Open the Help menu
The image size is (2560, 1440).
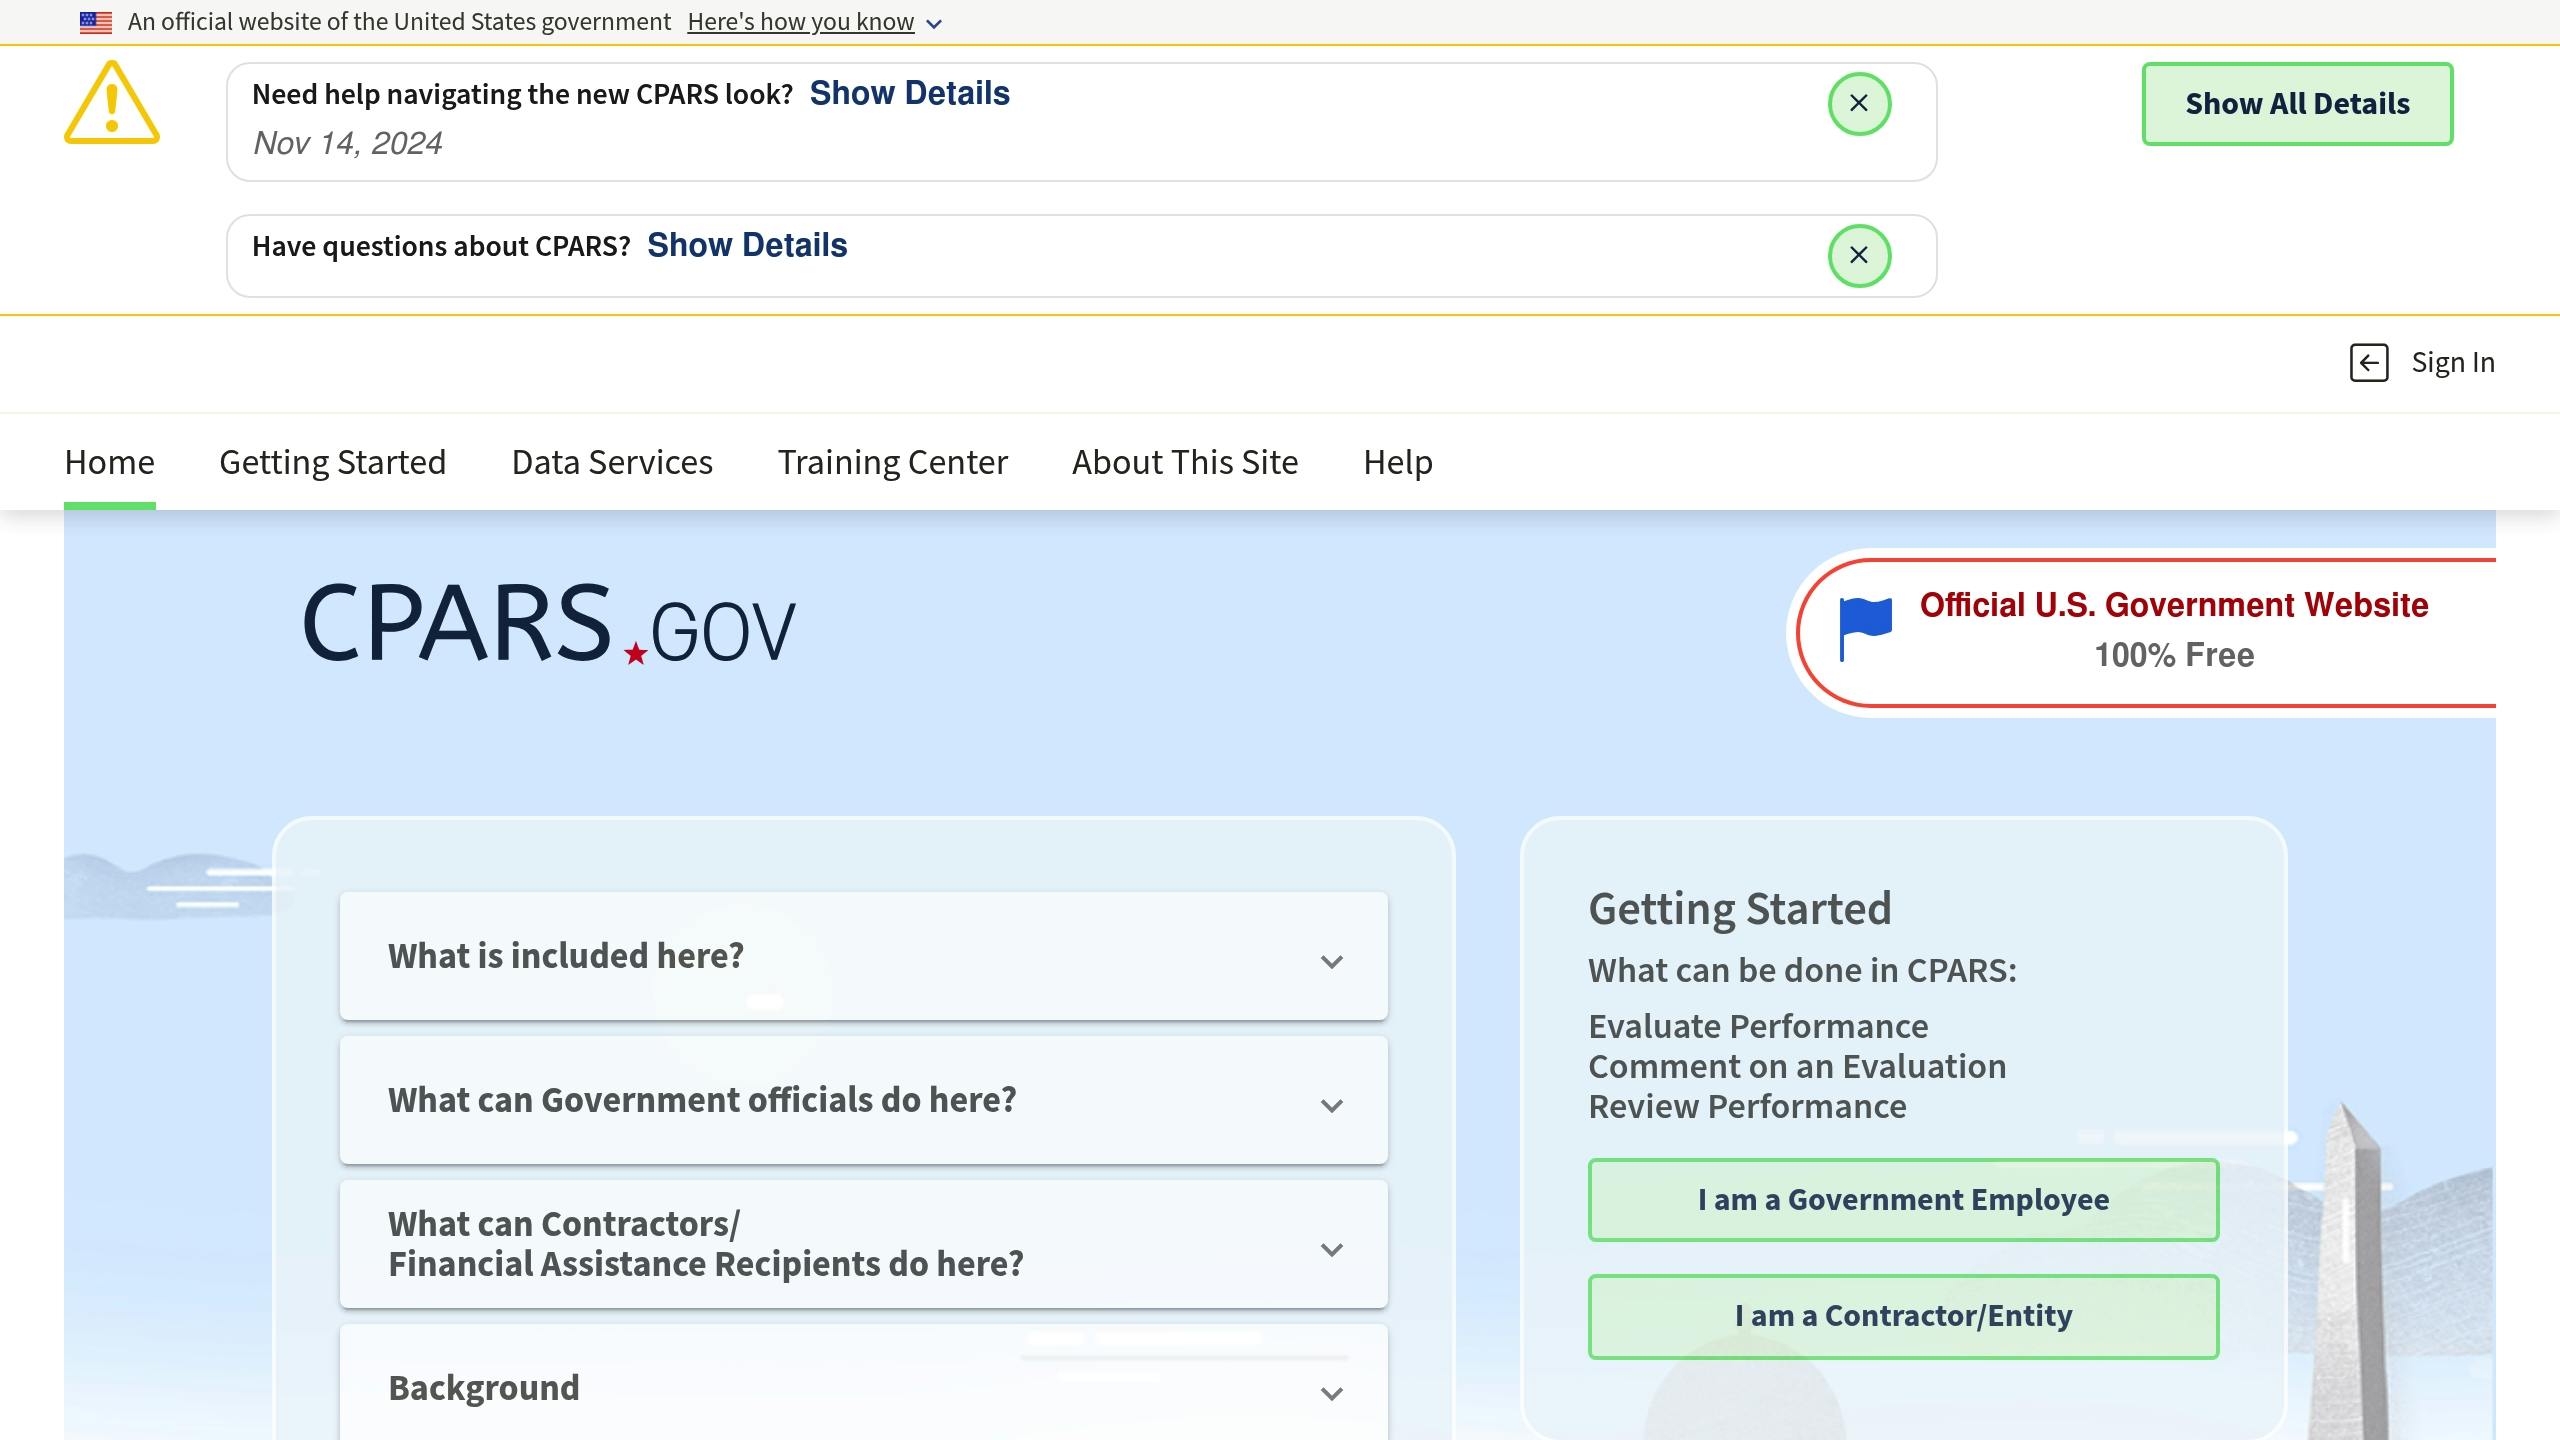point(1398,462)
